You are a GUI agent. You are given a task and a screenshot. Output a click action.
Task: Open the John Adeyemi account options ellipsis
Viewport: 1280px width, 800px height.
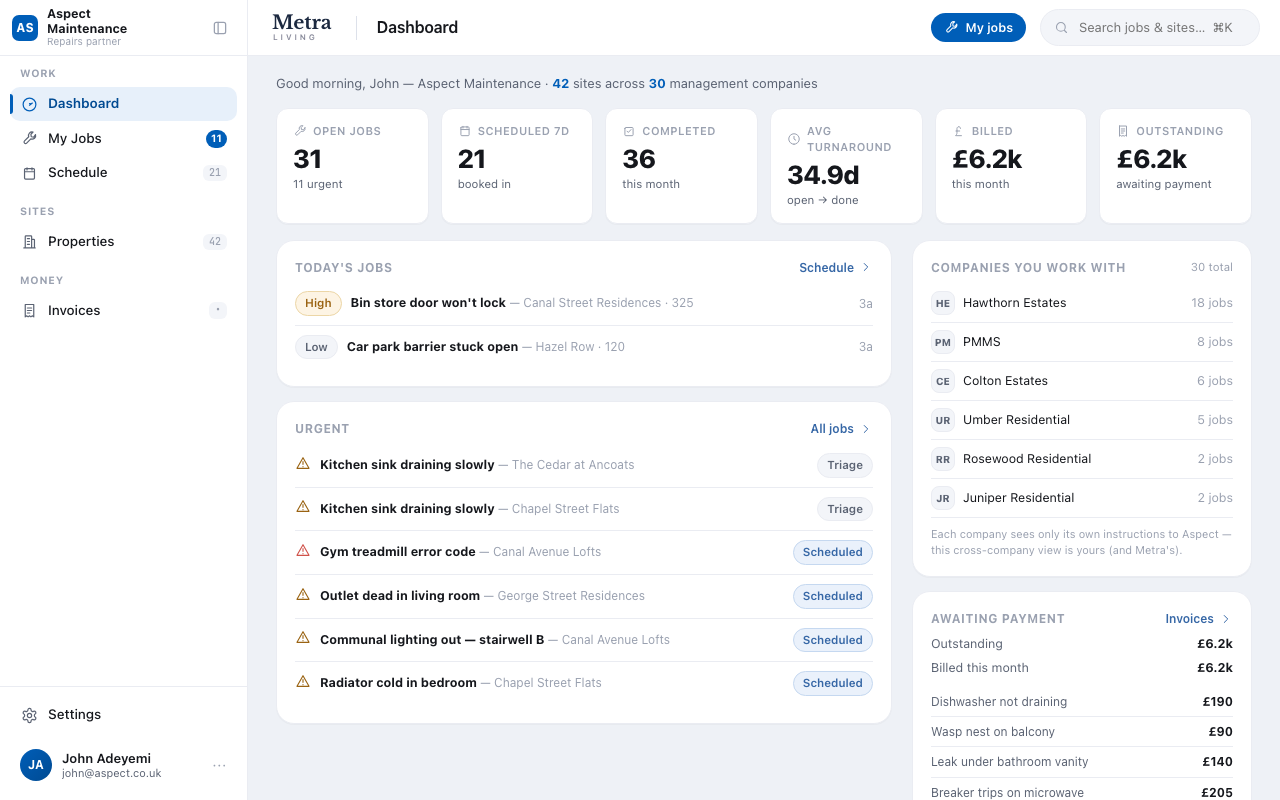click(x=220, y=766)
